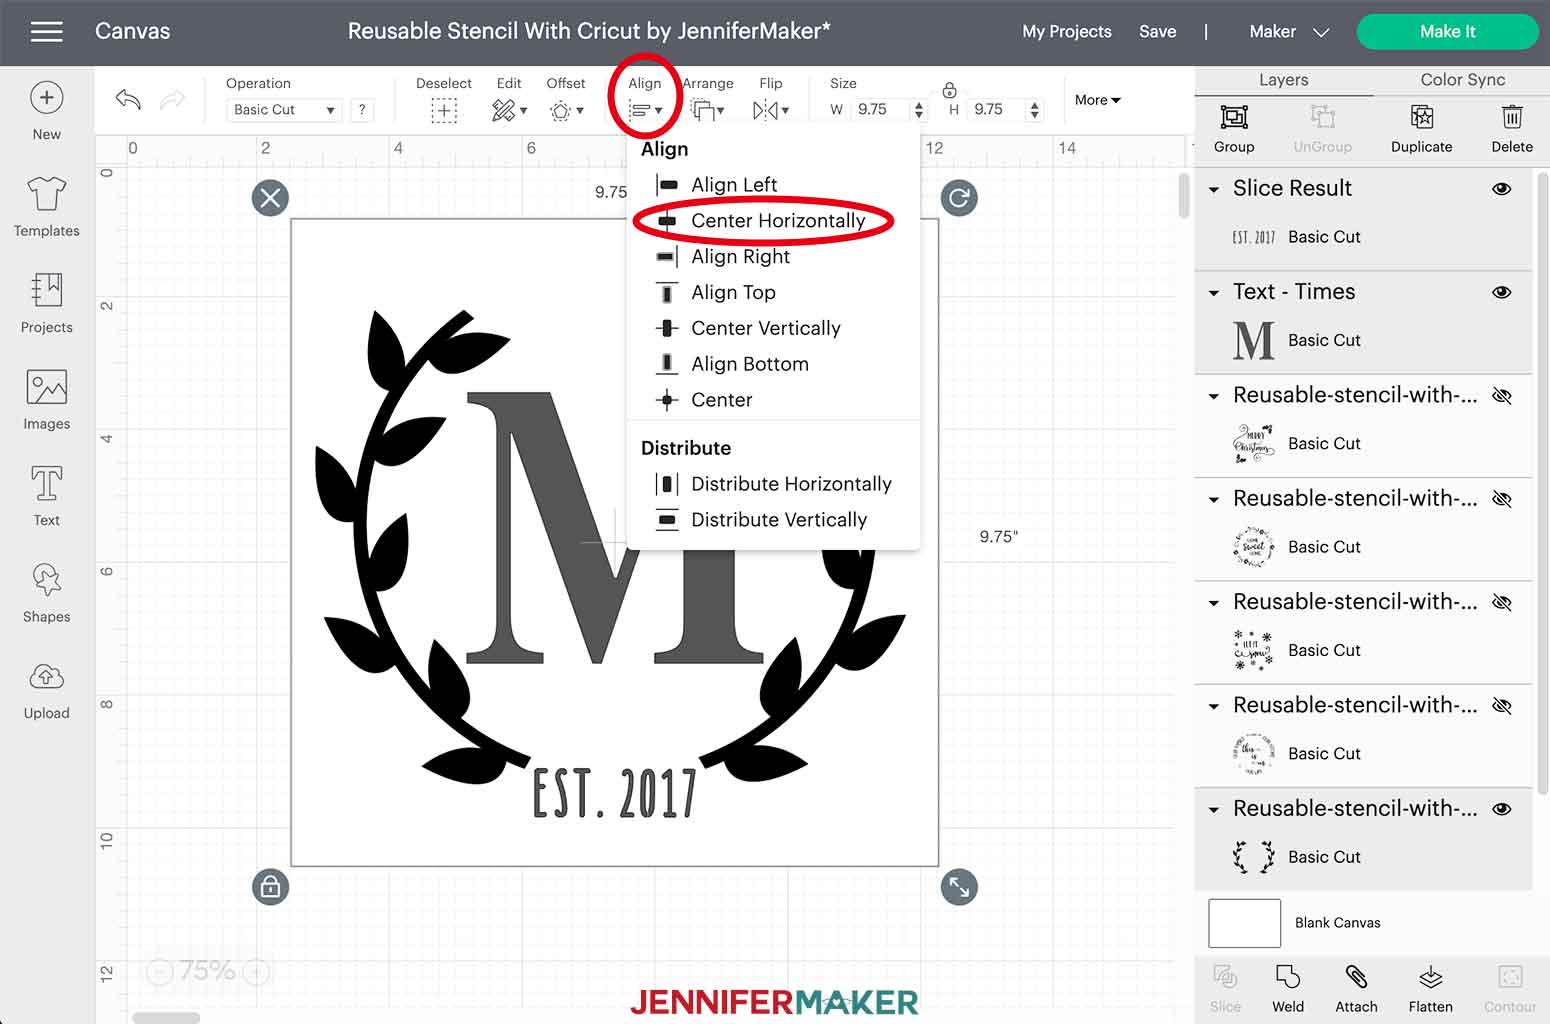Screen dimensions: 1550x1024
Task: Open the Operation Basic Cut dropdown
Action: [x=284, y=110]
